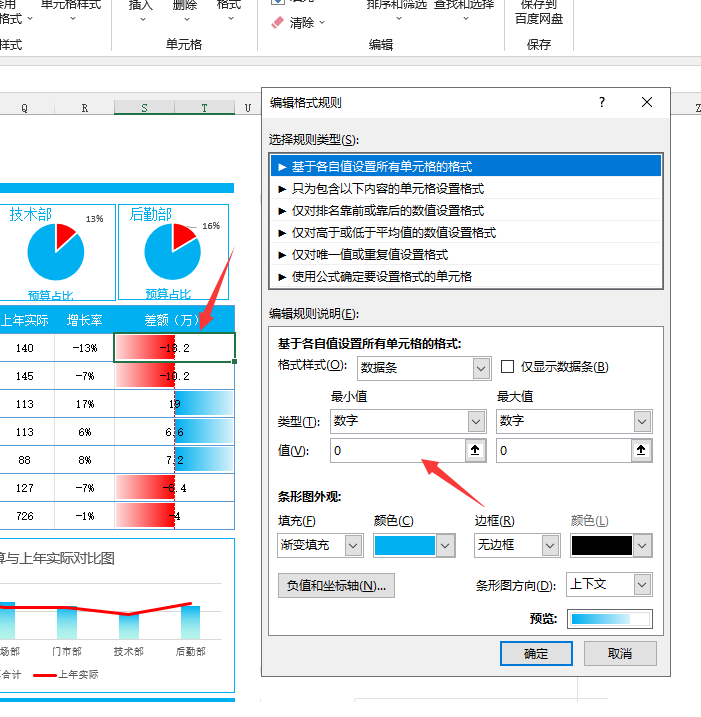
Task: Click the 技术部 pie chart
Action: click(56, 252)
